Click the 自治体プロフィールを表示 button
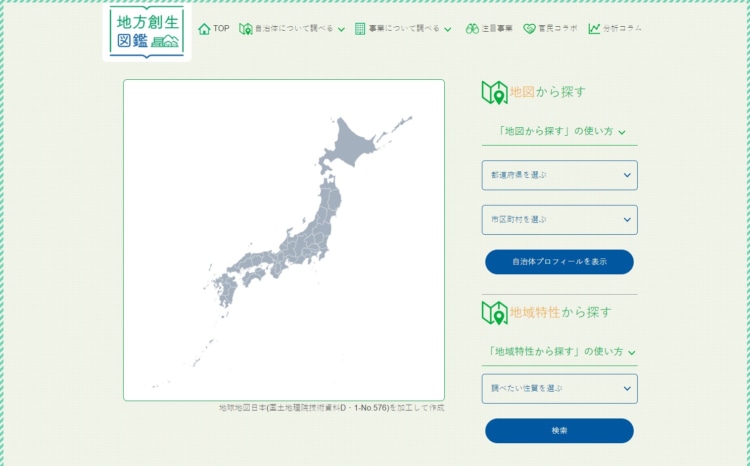 click(x=559, y=262)
